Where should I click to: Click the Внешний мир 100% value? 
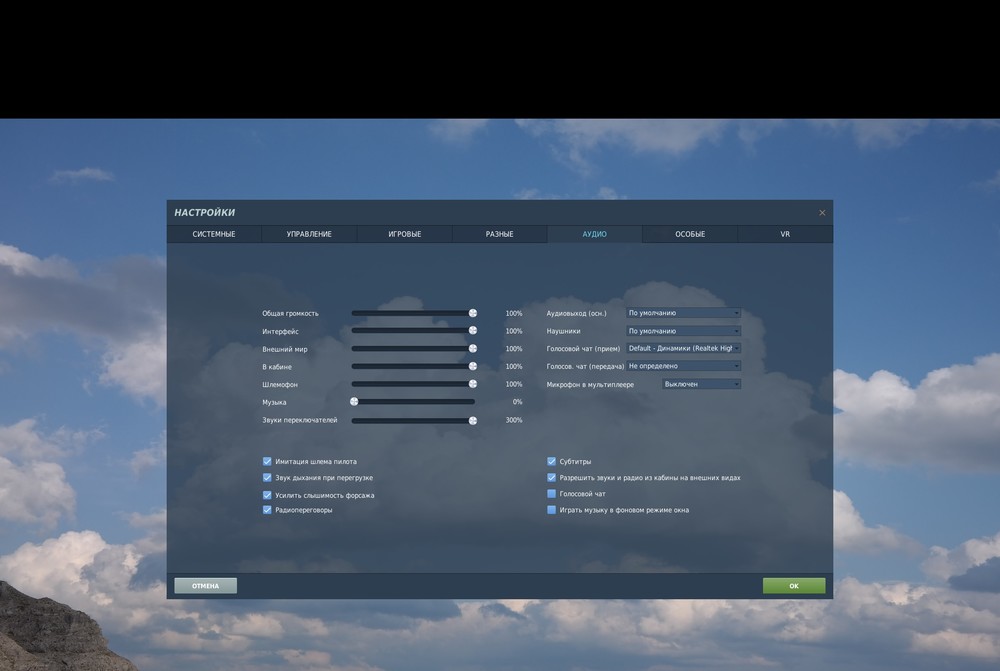tap(513, 349)
